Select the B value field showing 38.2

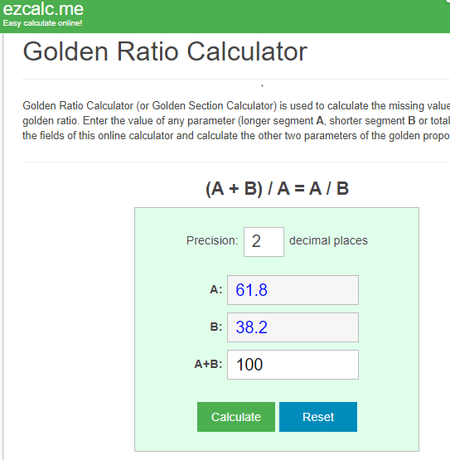[293, 327]
